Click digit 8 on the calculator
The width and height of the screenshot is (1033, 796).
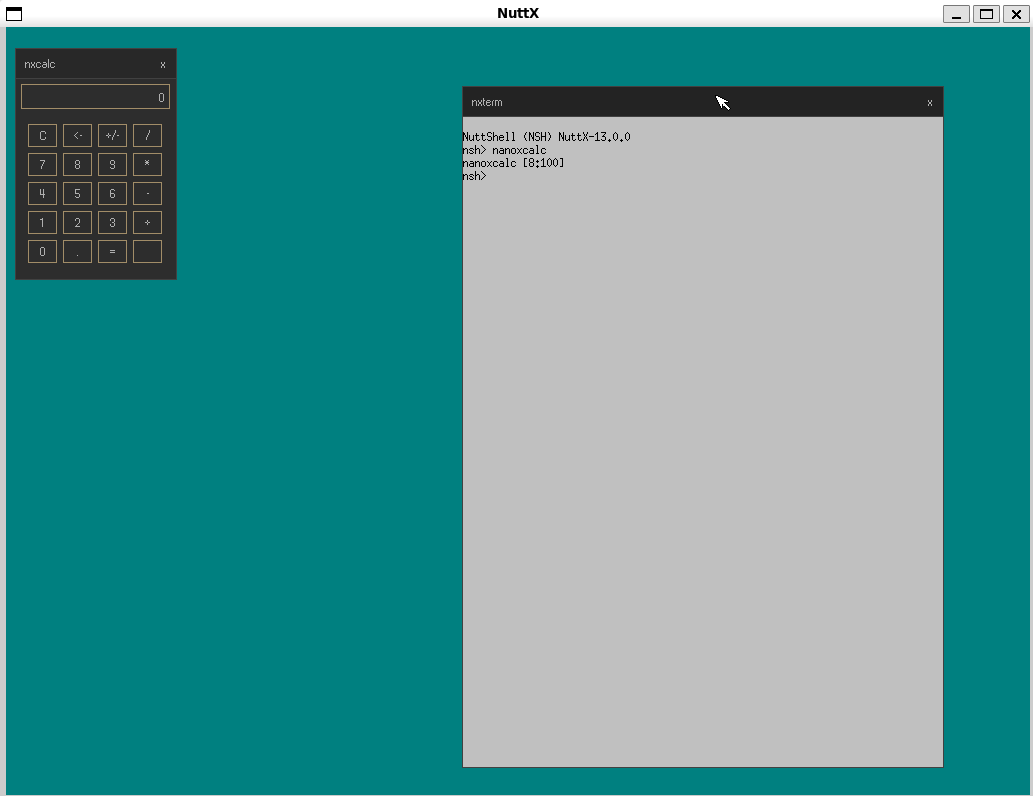77,165
